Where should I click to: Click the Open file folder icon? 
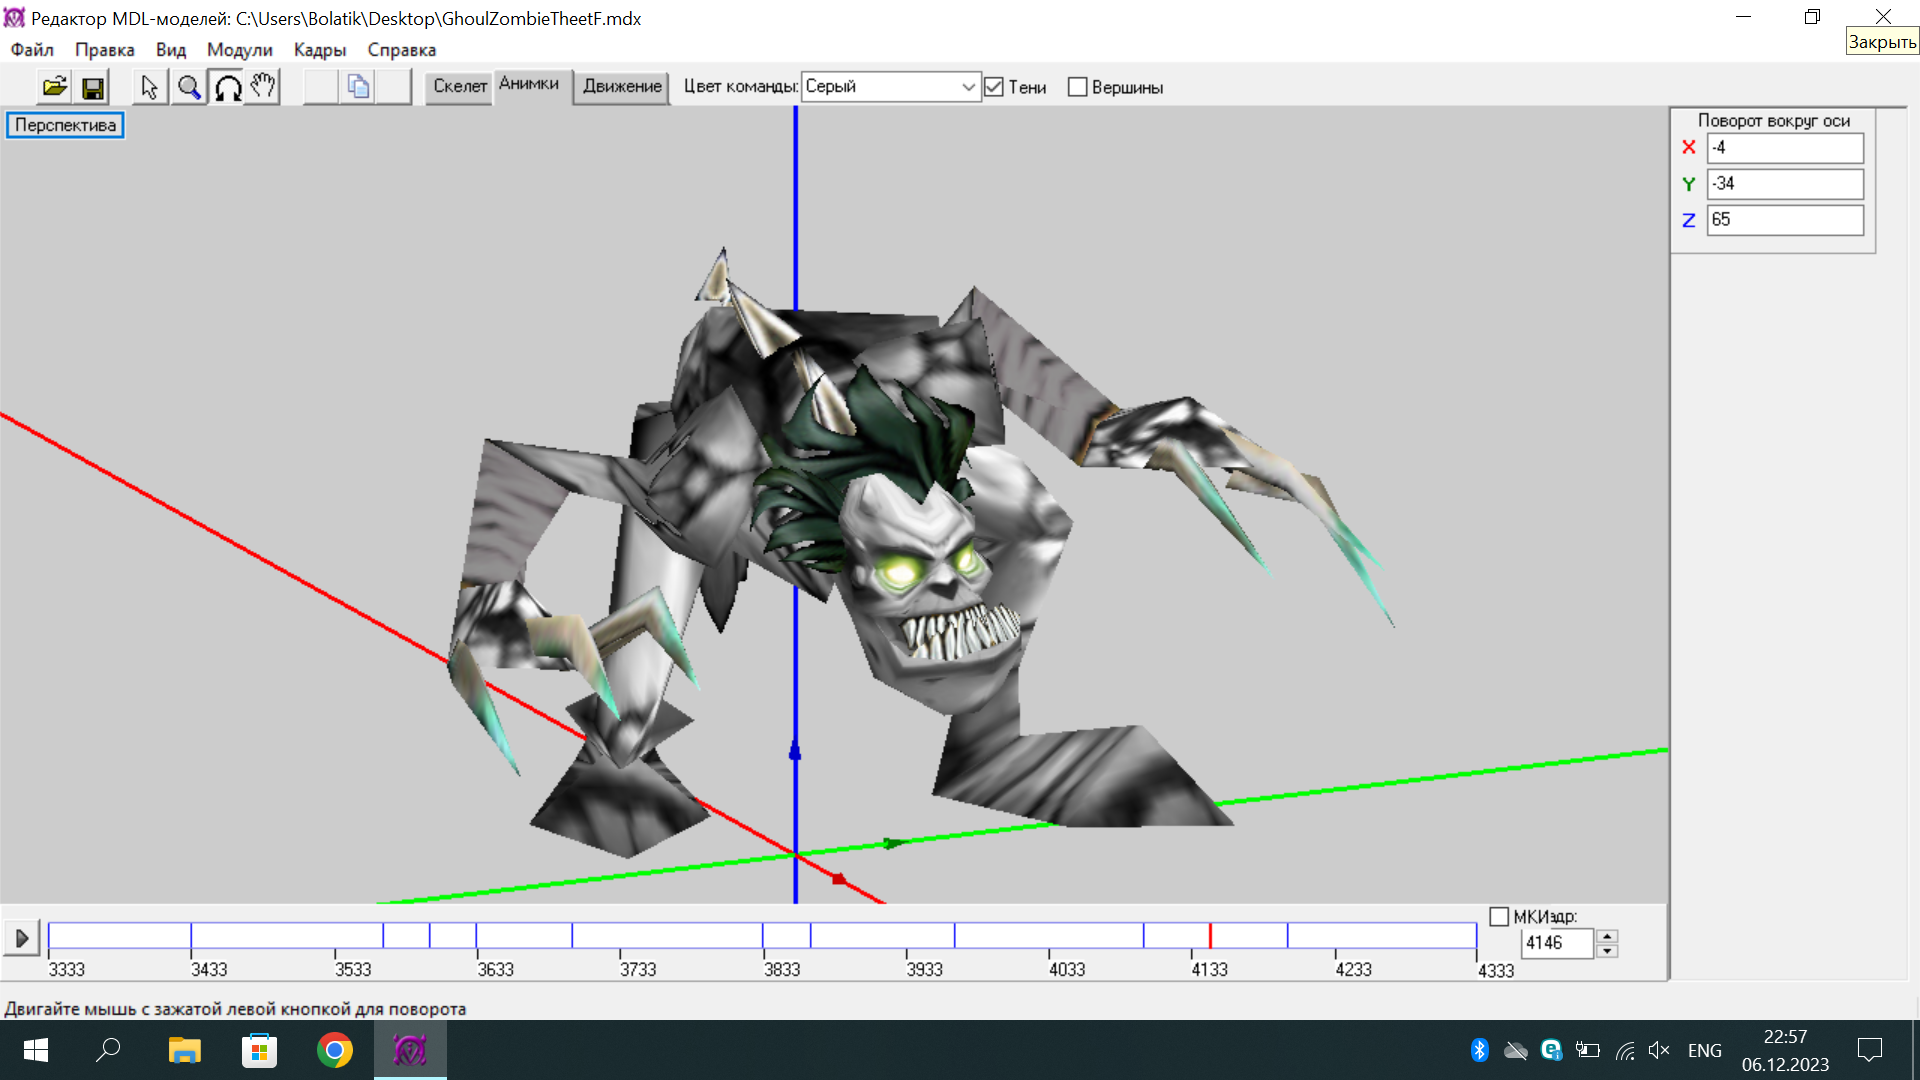pos(55,87)
